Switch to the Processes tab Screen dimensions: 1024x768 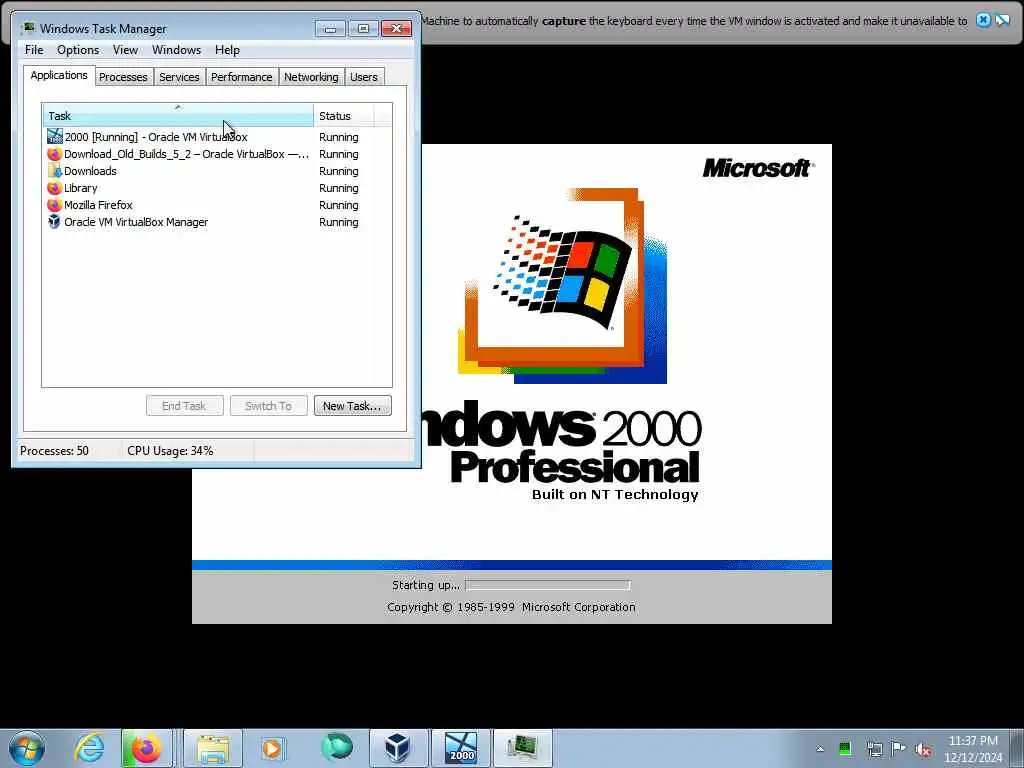[x=123, y=77]
